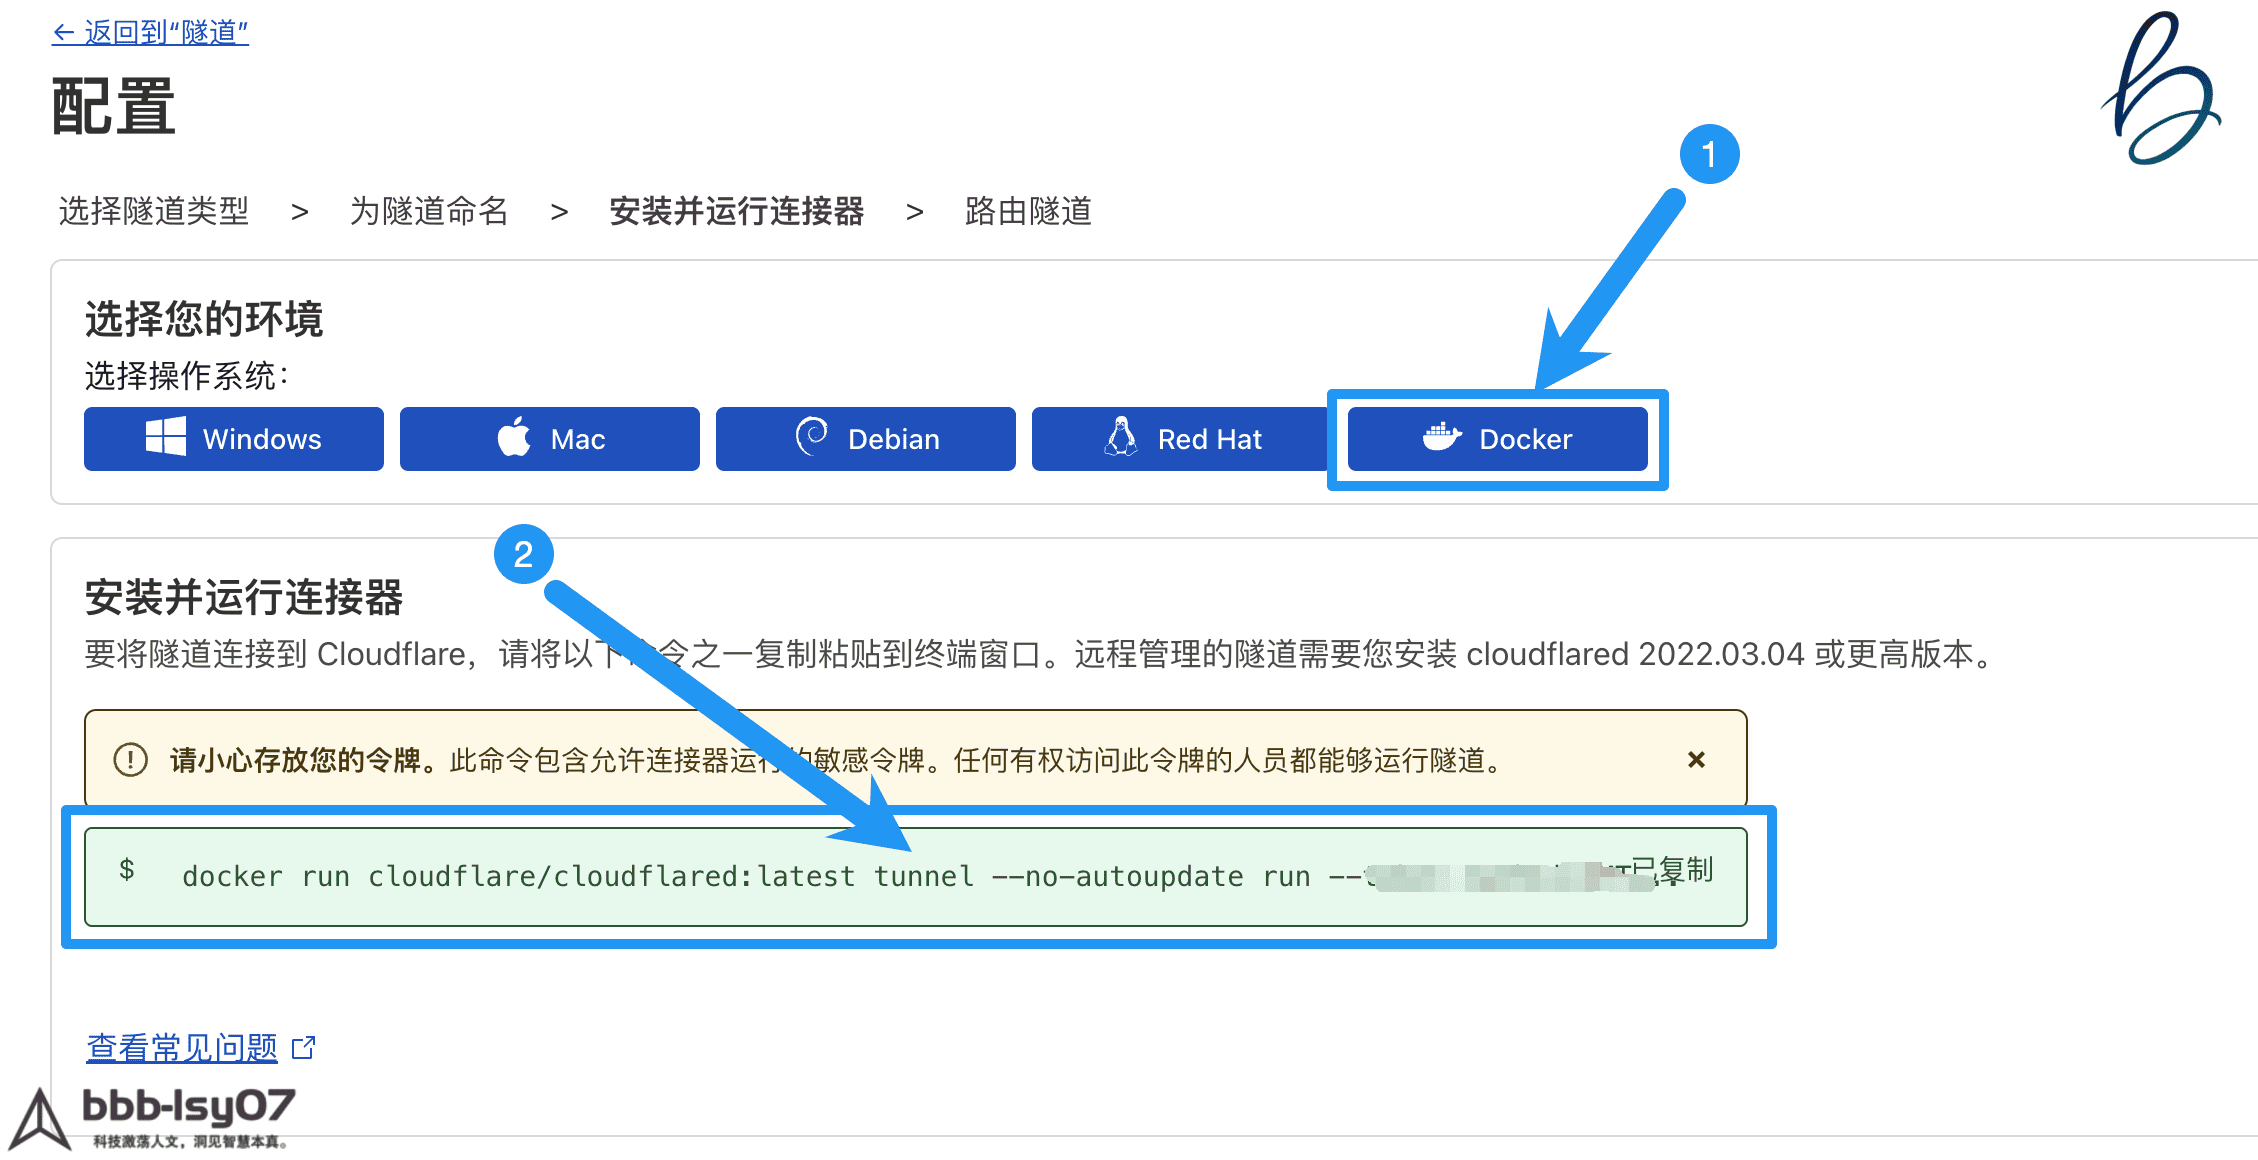Click the Debian swirl icon
This screenshot has width=2258, height=1160.
[x=811, y=437]
